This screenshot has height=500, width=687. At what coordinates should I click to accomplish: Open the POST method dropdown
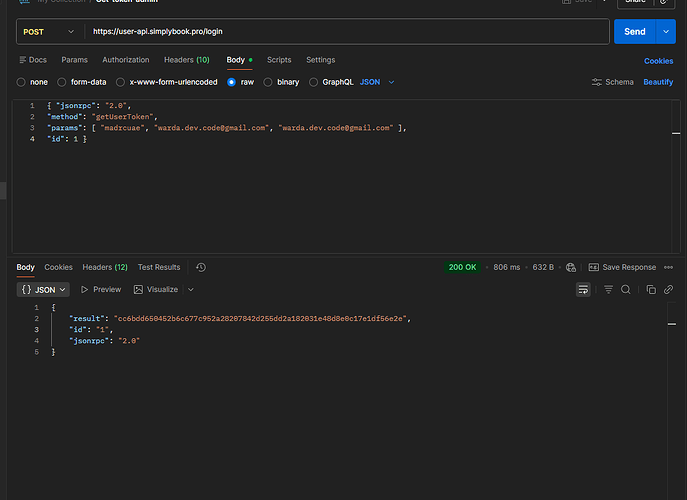tap(48, 32)
